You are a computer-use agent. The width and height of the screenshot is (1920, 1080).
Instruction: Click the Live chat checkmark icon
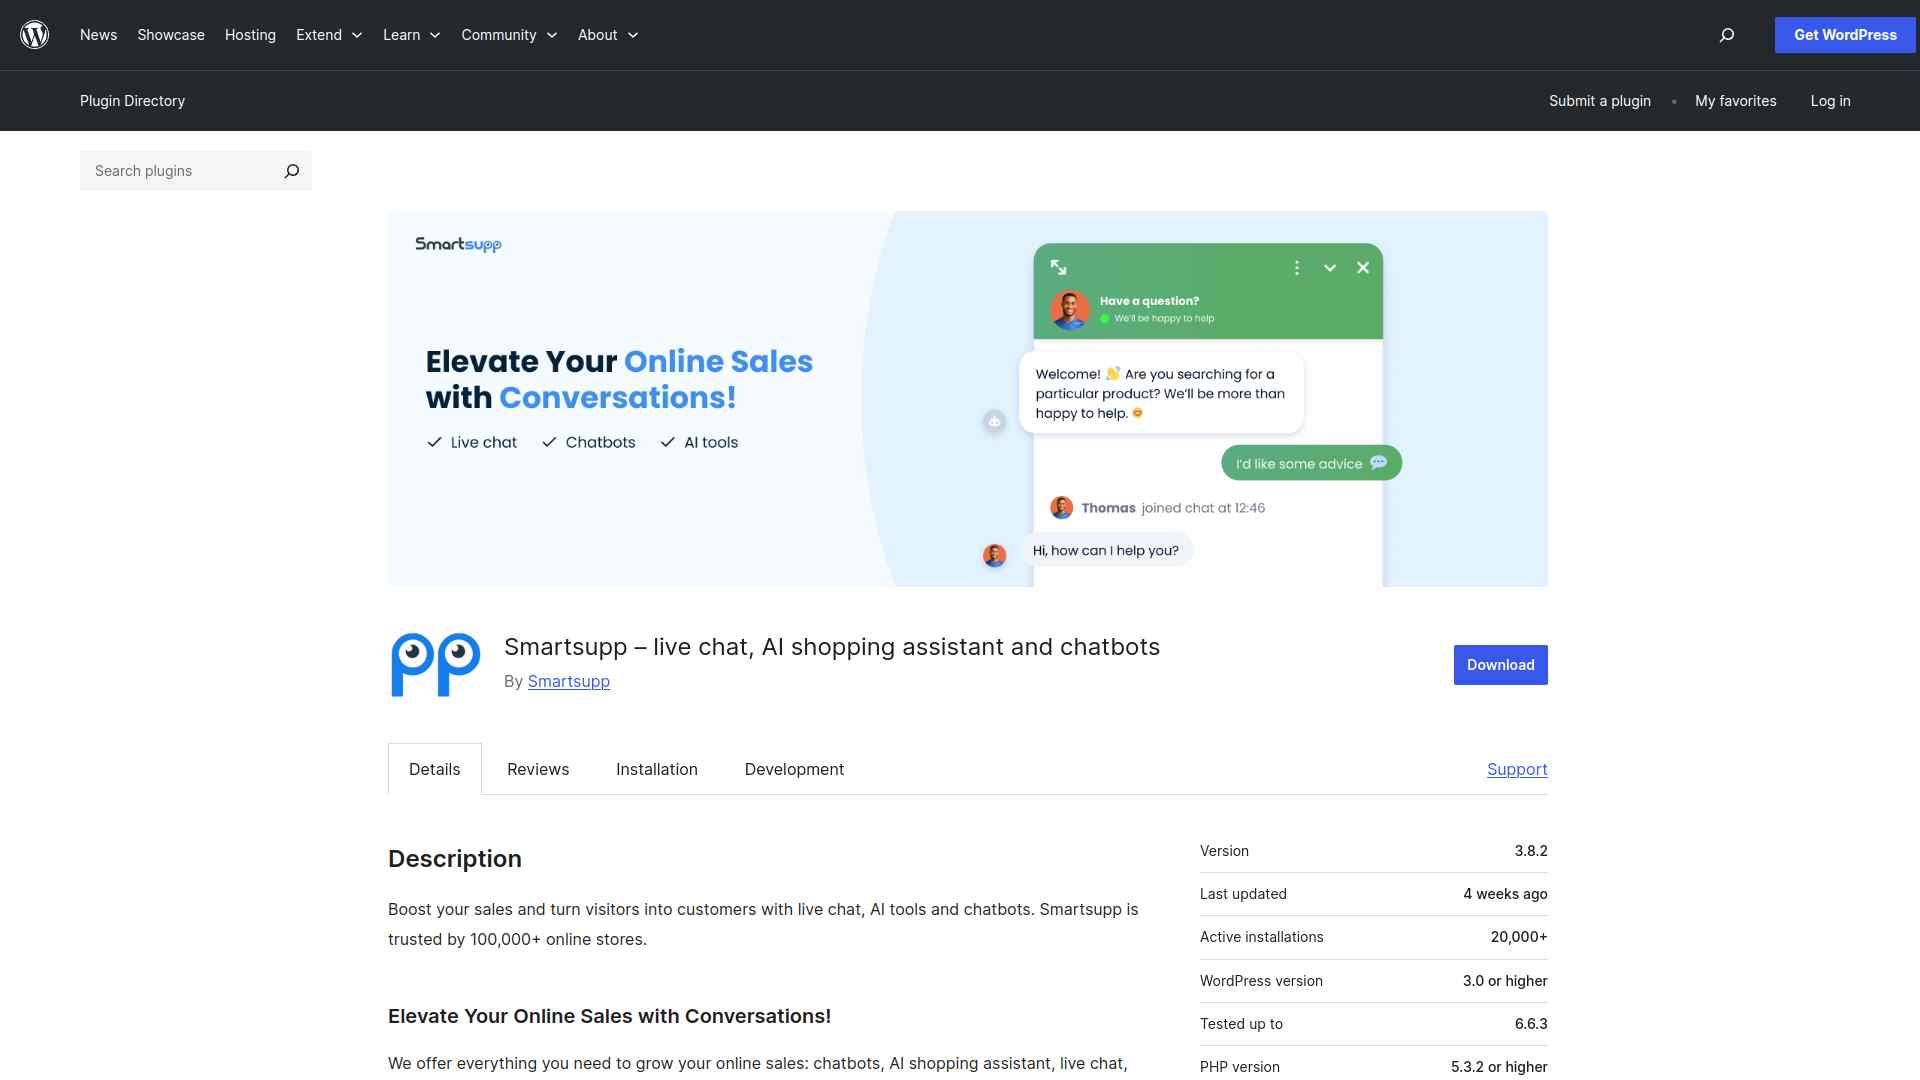434,442
